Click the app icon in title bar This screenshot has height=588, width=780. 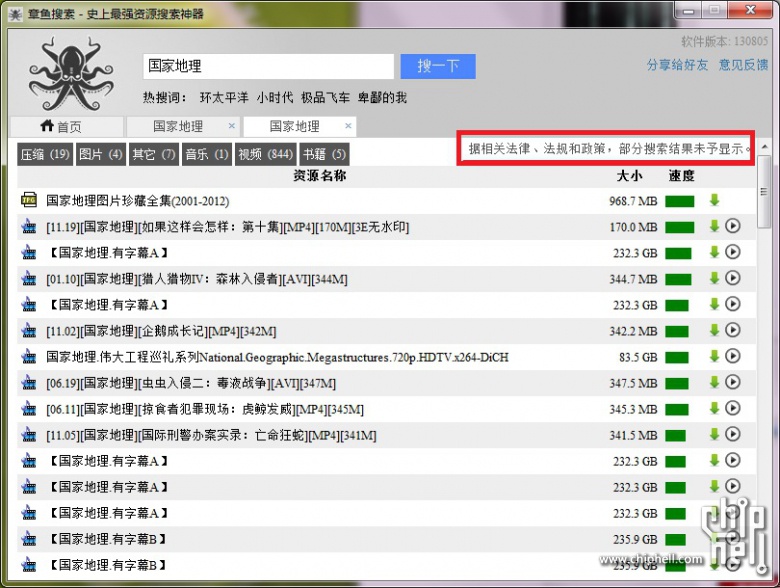[x=15, y=15]
